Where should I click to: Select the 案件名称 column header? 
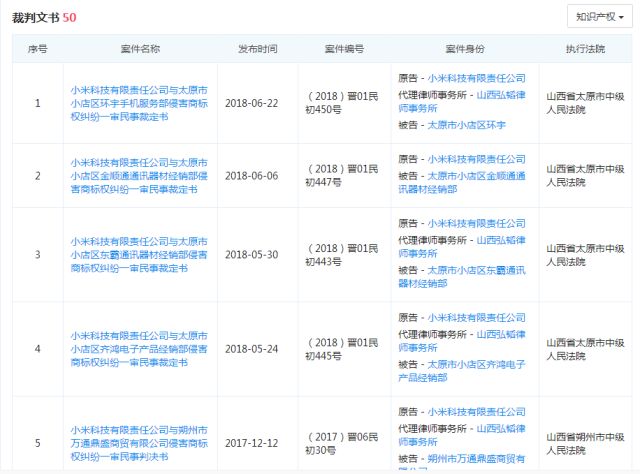coord(140,49)
